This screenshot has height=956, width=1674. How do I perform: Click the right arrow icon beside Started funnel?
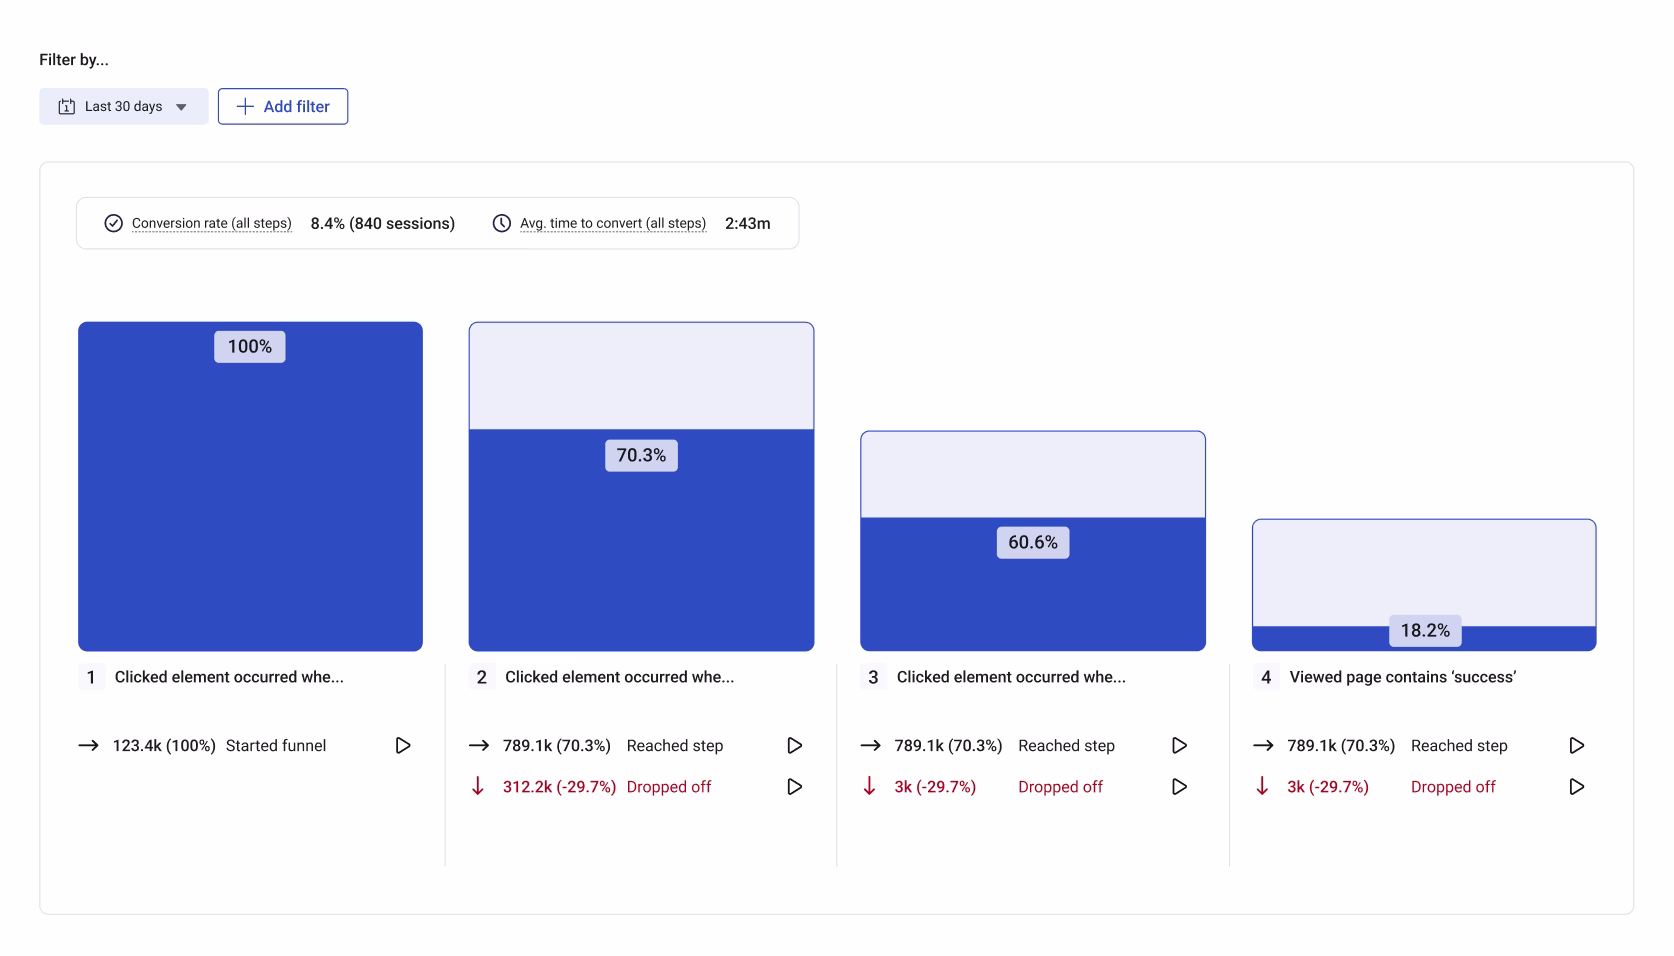(x=89, y=745)
